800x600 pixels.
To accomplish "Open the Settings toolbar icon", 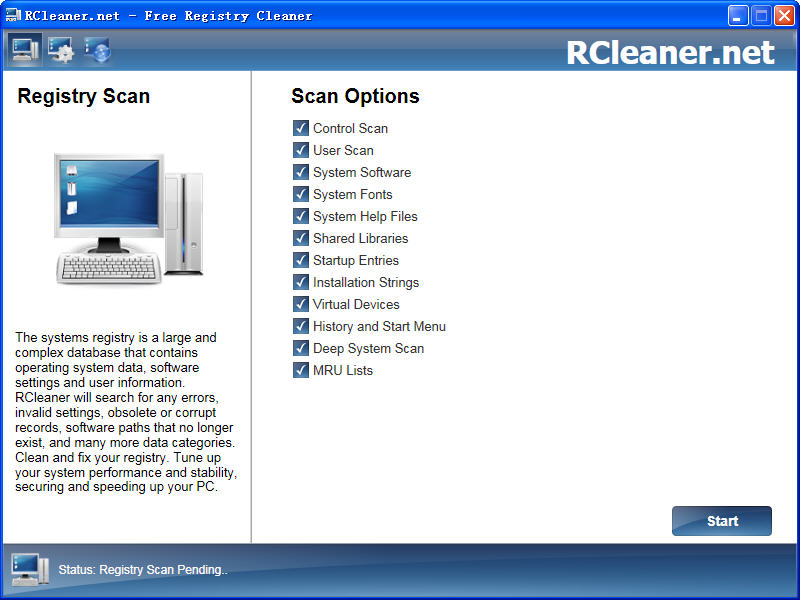I will [59, 48].
